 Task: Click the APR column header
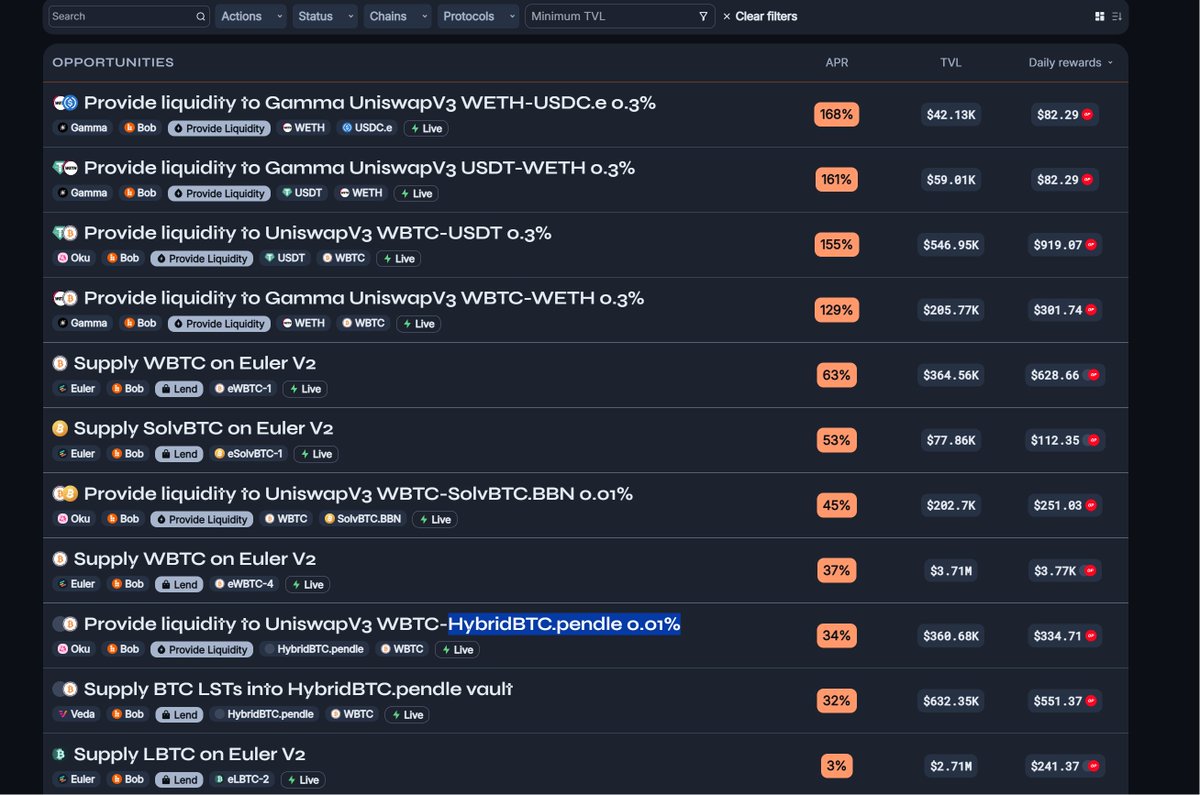(837, 62)
